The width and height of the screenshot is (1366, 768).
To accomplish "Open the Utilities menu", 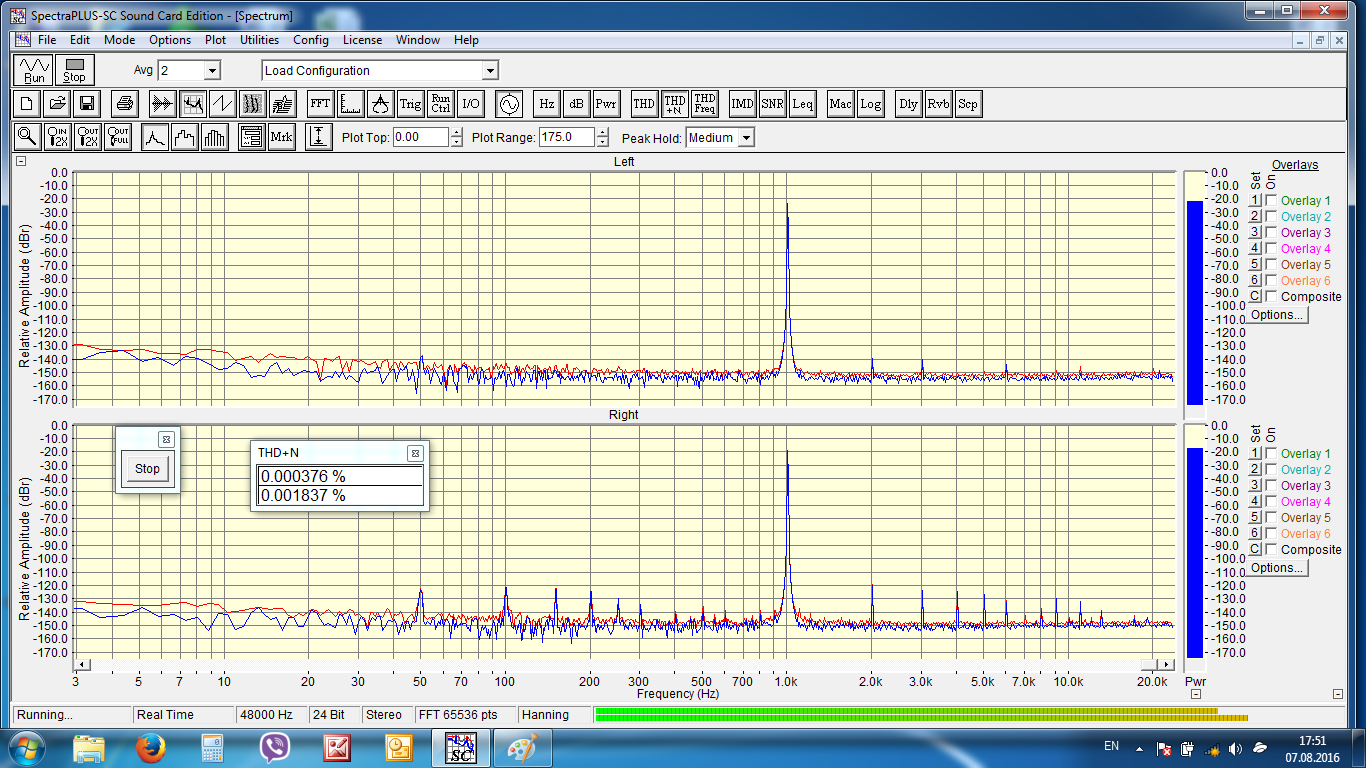I will point(259,40).
